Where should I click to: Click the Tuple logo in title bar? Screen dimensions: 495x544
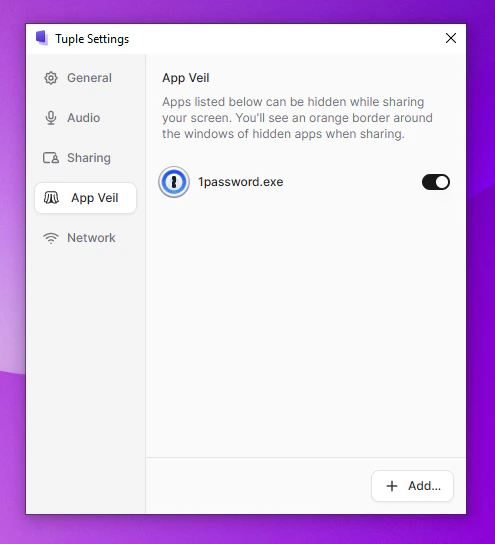42,38
